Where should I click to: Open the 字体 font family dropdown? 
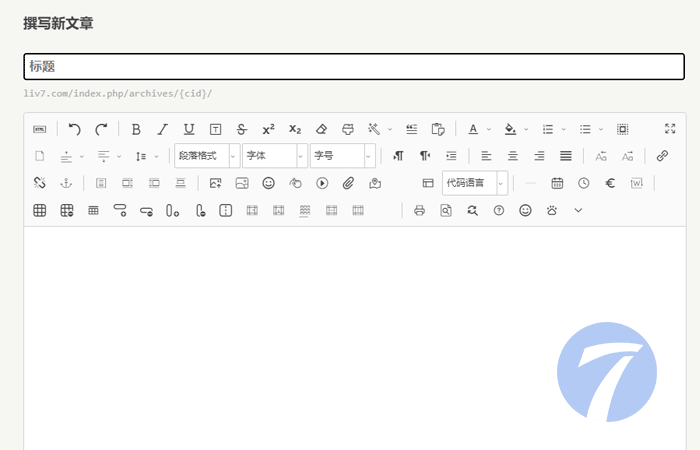click(x=274, y=156)
